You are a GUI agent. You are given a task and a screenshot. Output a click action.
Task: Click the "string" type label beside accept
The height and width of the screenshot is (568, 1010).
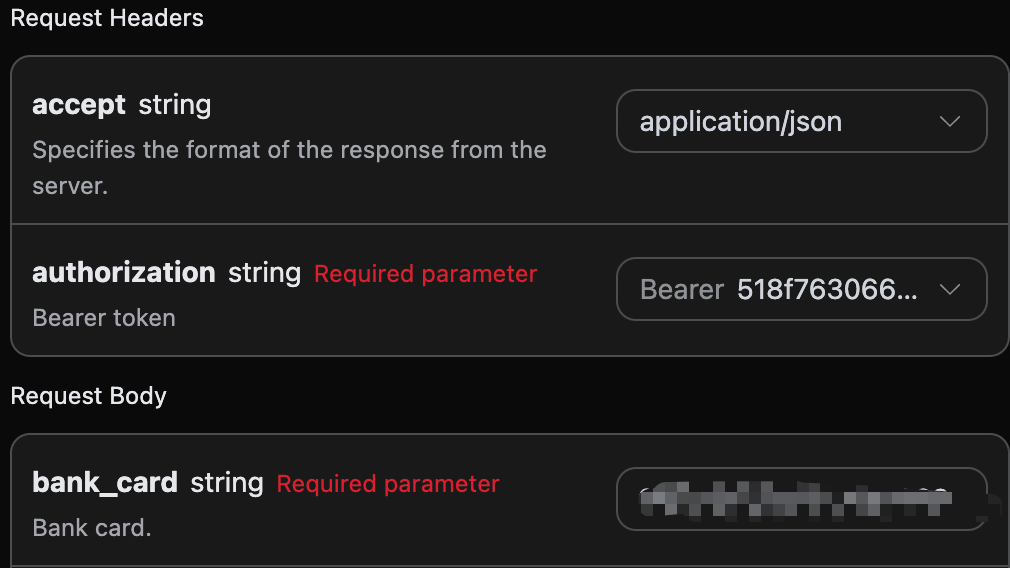175,105
